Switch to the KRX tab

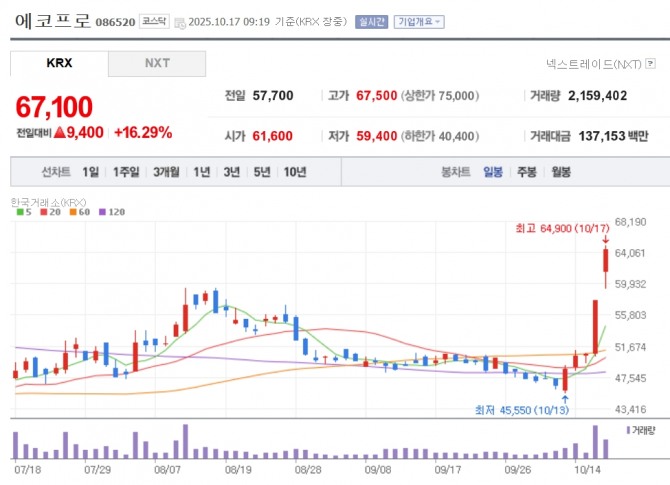pyautogui.click(x=59, y=63)
